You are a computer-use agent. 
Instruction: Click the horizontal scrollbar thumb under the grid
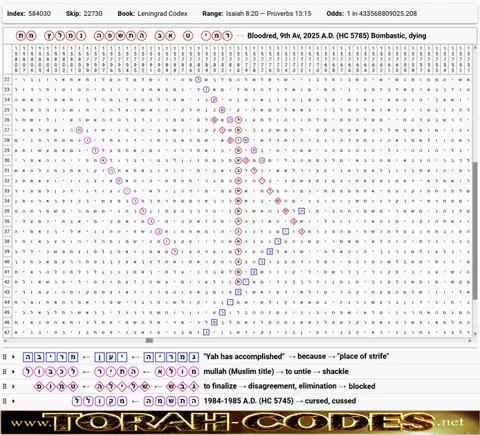tap(149, 340)
